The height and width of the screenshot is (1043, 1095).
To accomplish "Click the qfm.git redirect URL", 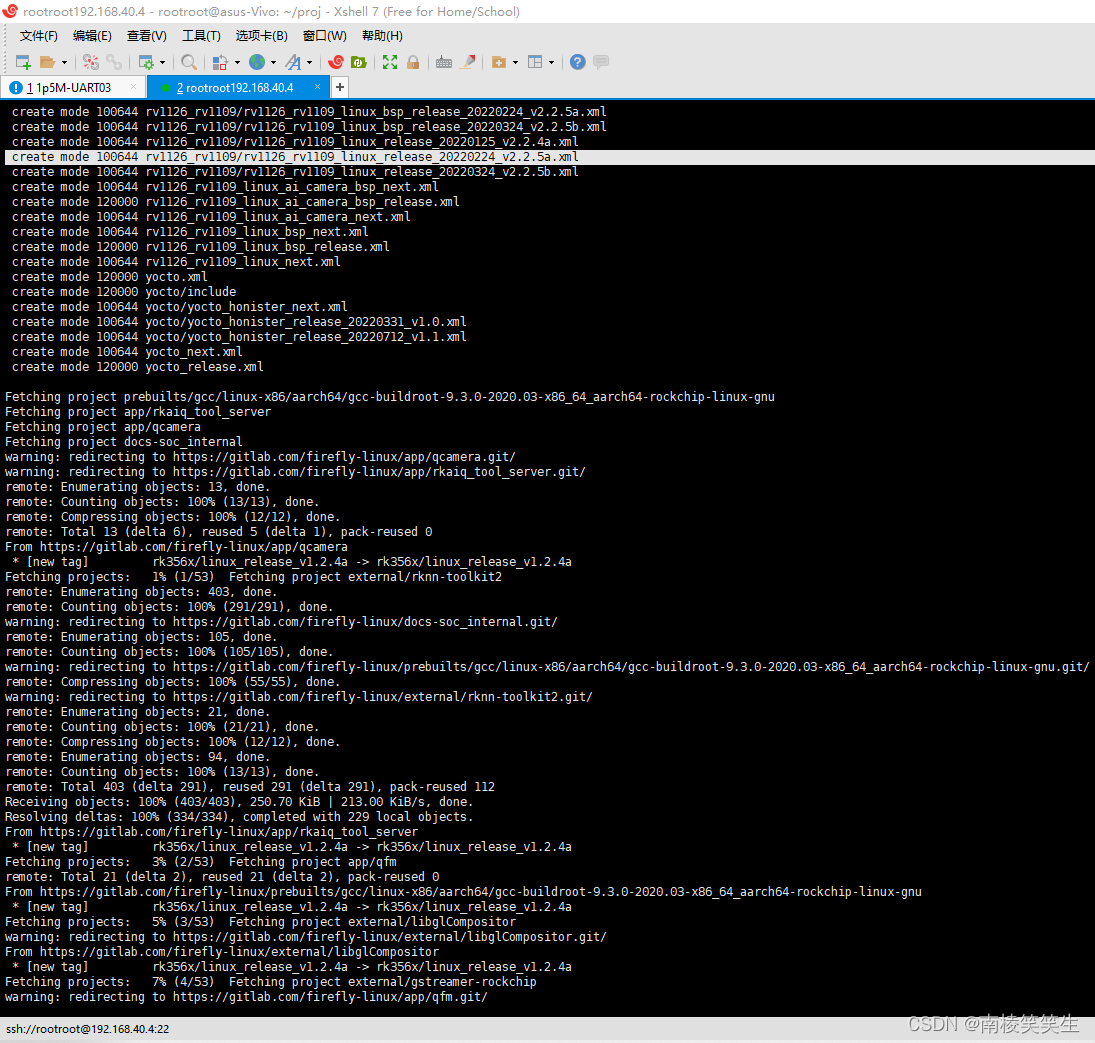I will [x=330, y=997].
